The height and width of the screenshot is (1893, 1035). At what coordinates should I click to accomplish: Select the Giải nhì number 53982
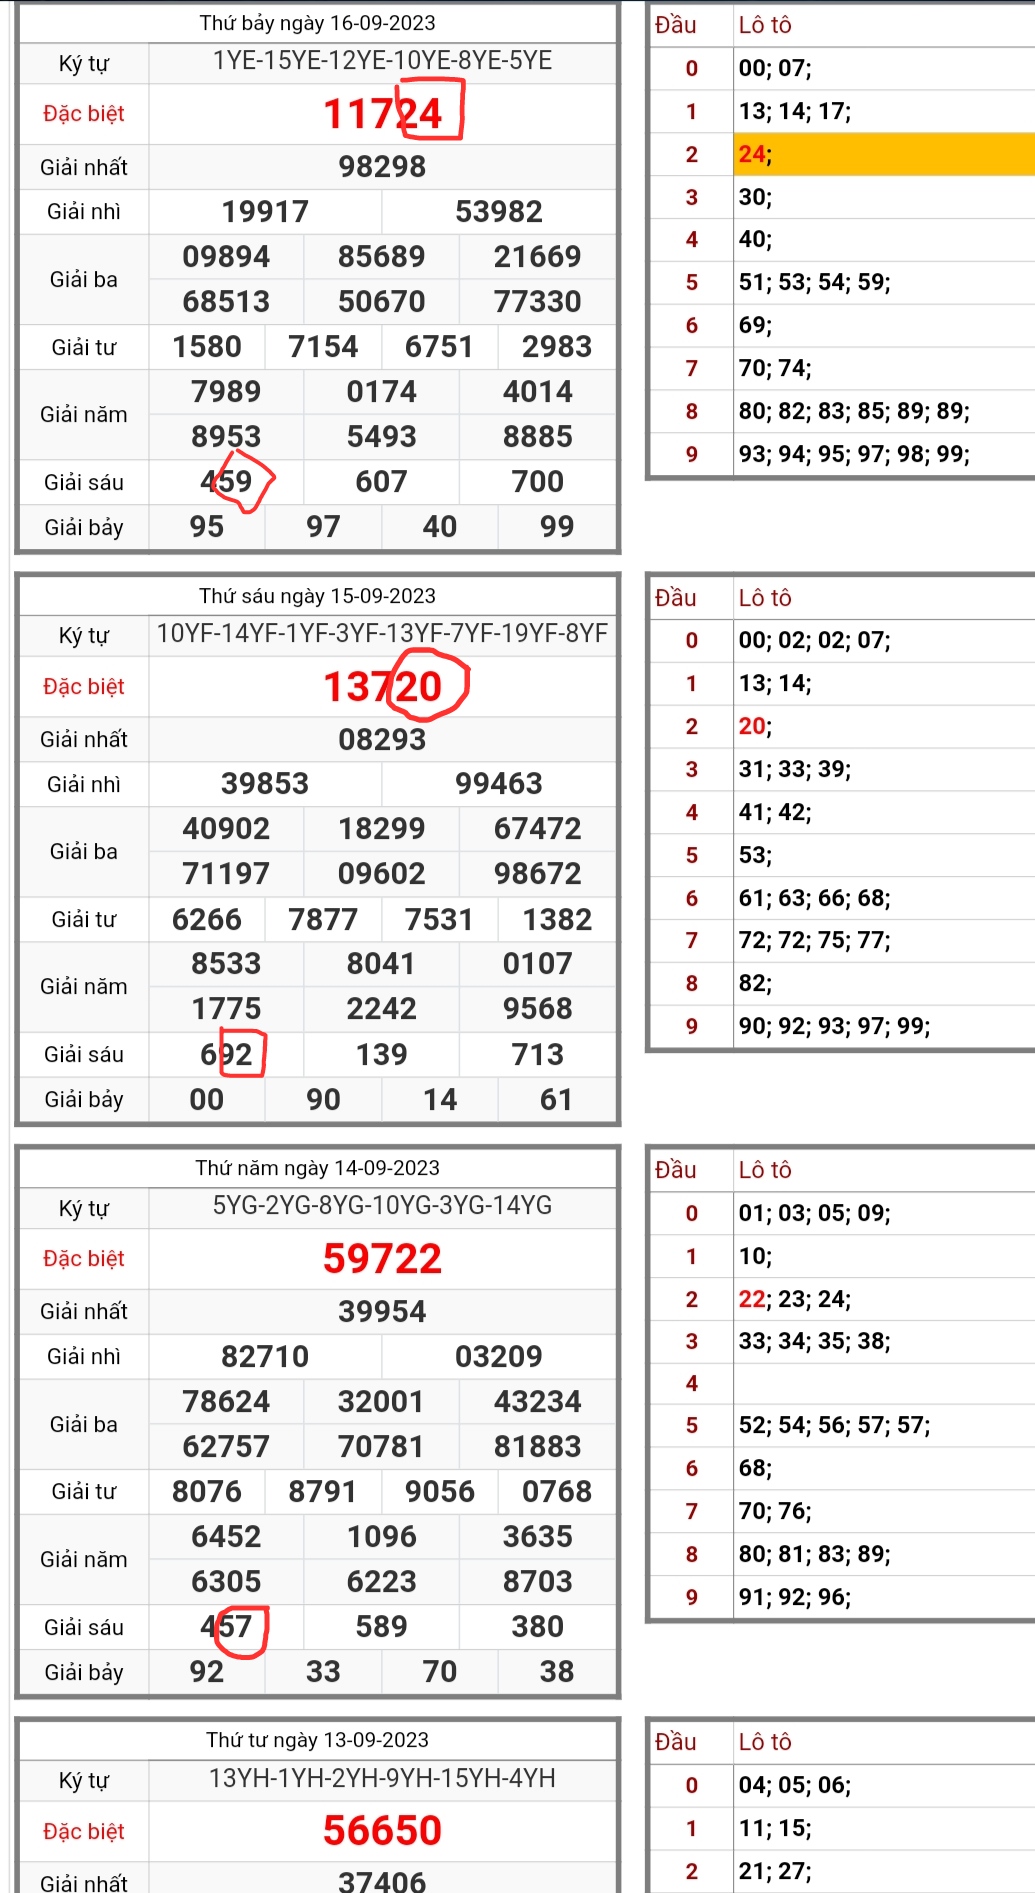pos(499,212)
